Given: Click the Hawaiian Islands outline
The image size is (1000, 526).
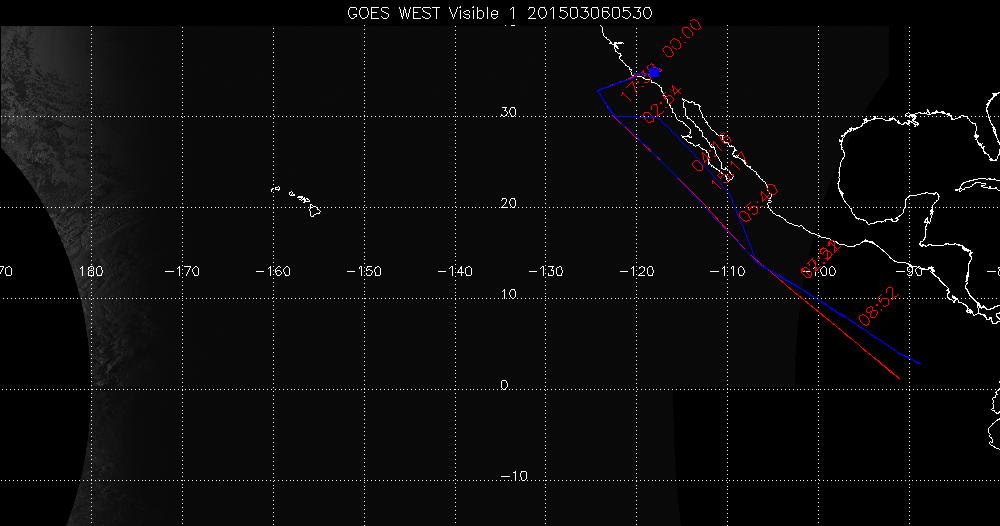Looking at the screenshot, I should click(x=299, y=199).
